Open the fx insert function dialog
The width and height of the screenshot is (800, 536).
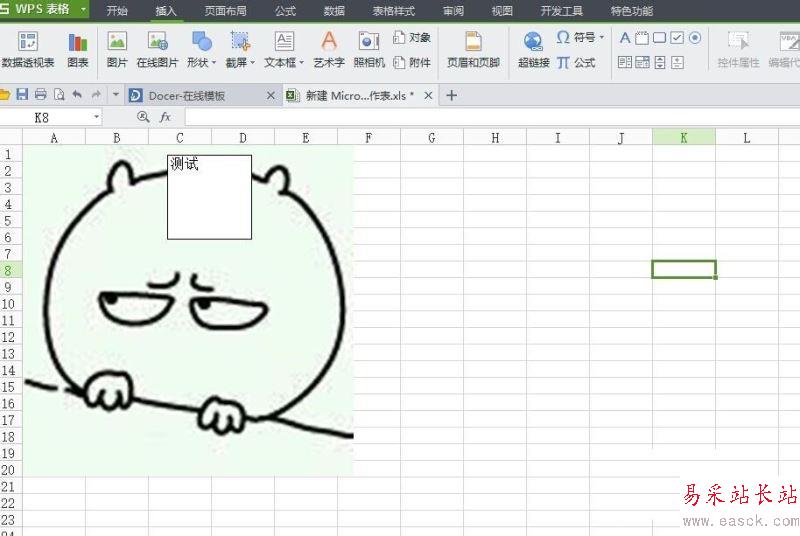pyautogui.click(x=165, y=117)
